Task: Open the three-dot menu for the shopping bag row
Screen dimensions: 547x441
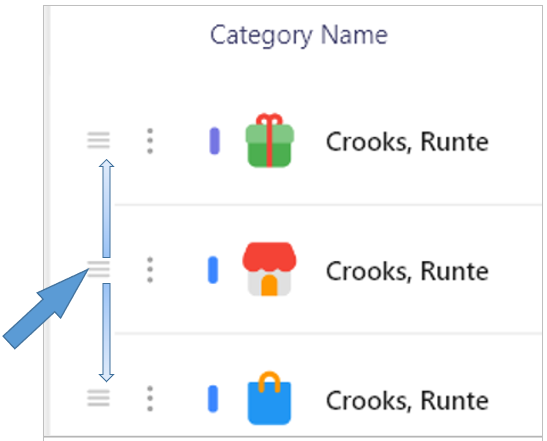Action: coord(150,399)
